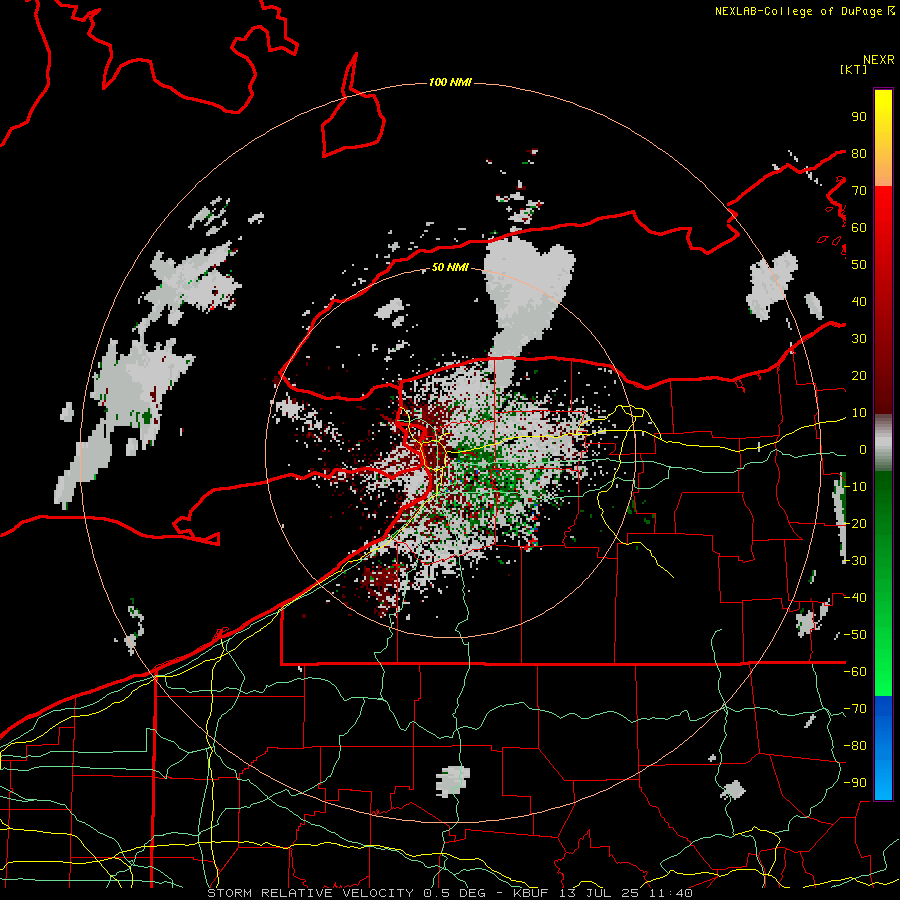900x900 pixels.
Task: Click the 100 NMI range ring label
Action: (x=450, y=82)
